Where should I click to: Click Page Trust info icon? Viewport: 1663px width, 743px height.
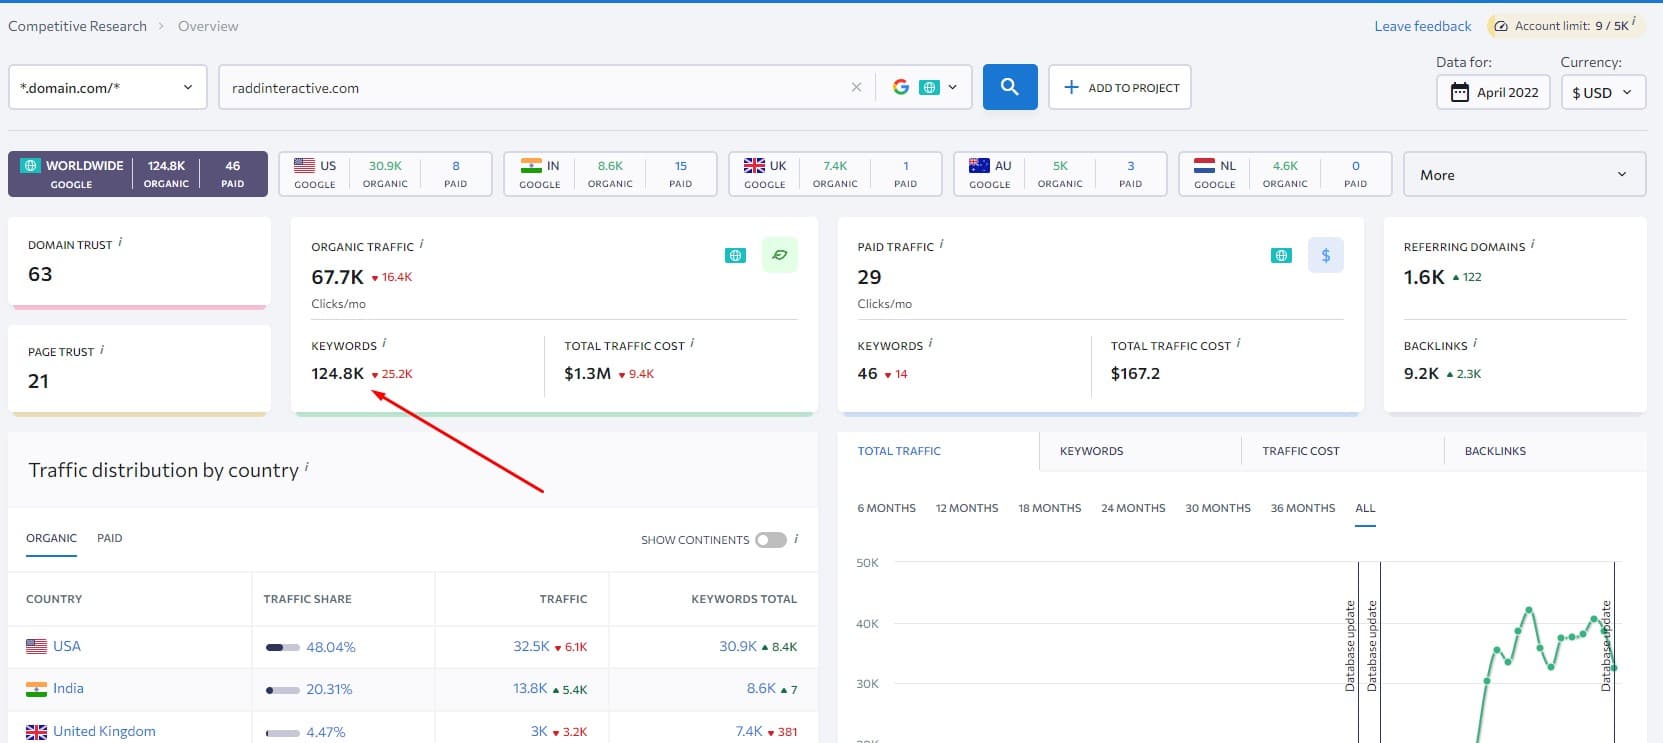tap(102, 349)
